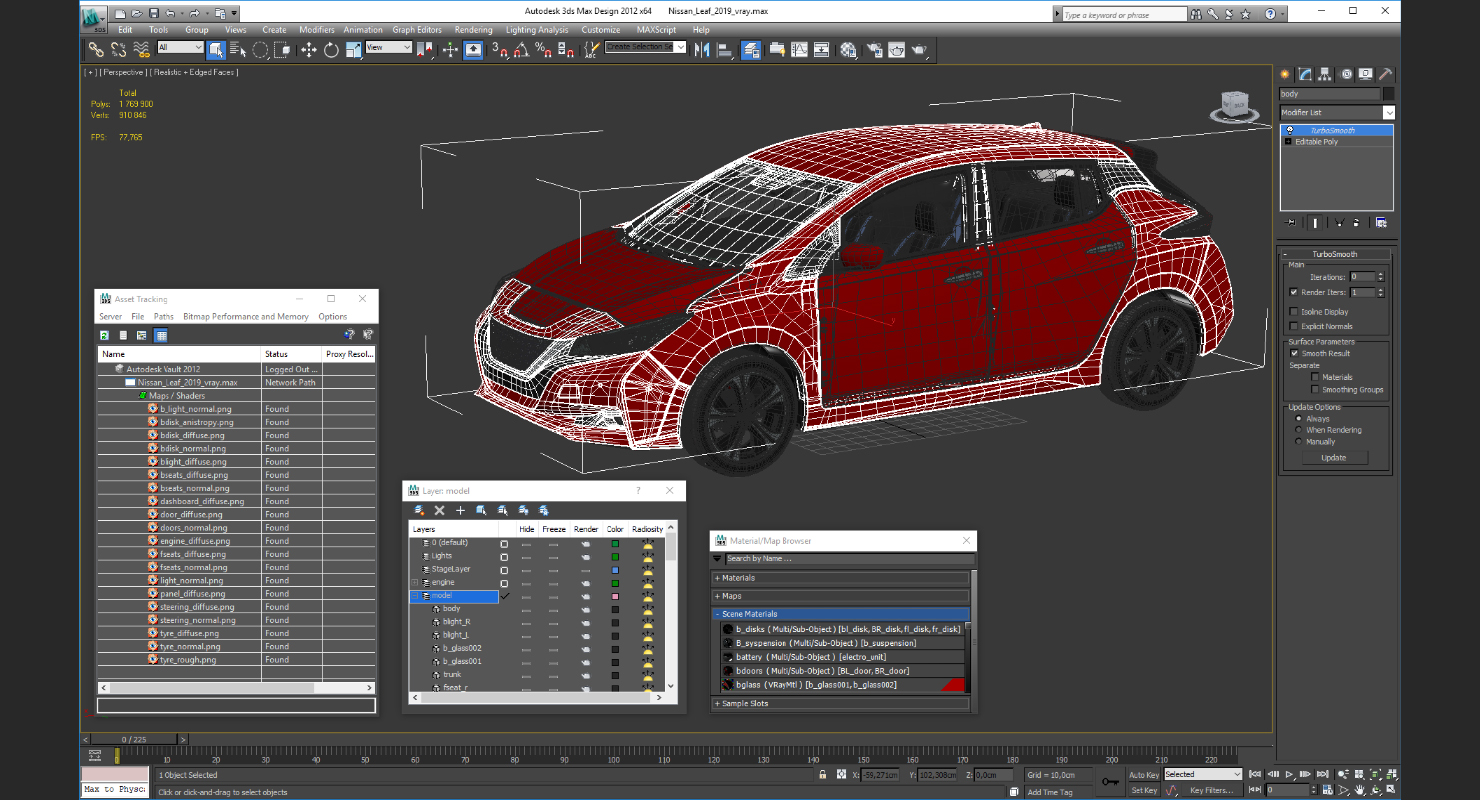Open the Curve Editor icon
Screen dimensions: 1480x800
point(799,49)
